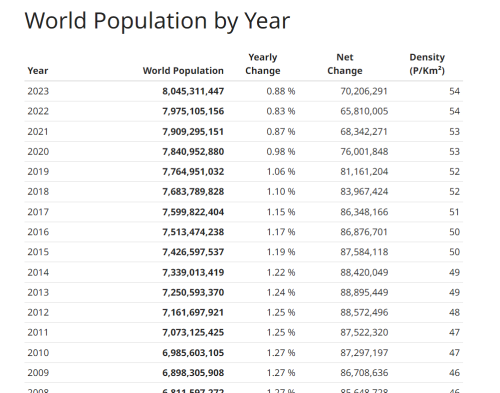Click population value 7,840,952,880
The width and height of the screenshot is (500, 393).
click(193, 152)
